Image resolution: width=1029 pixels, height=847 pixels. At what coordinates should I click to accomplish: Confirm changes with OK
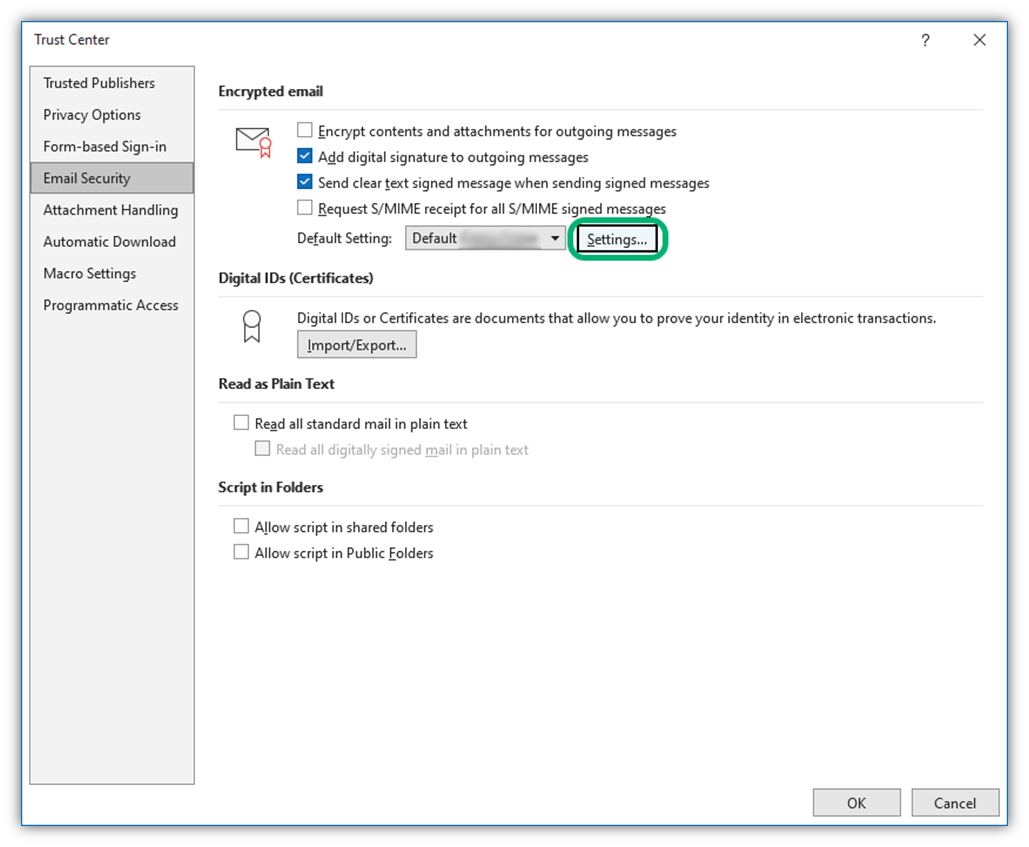click(x=856, y=802)
